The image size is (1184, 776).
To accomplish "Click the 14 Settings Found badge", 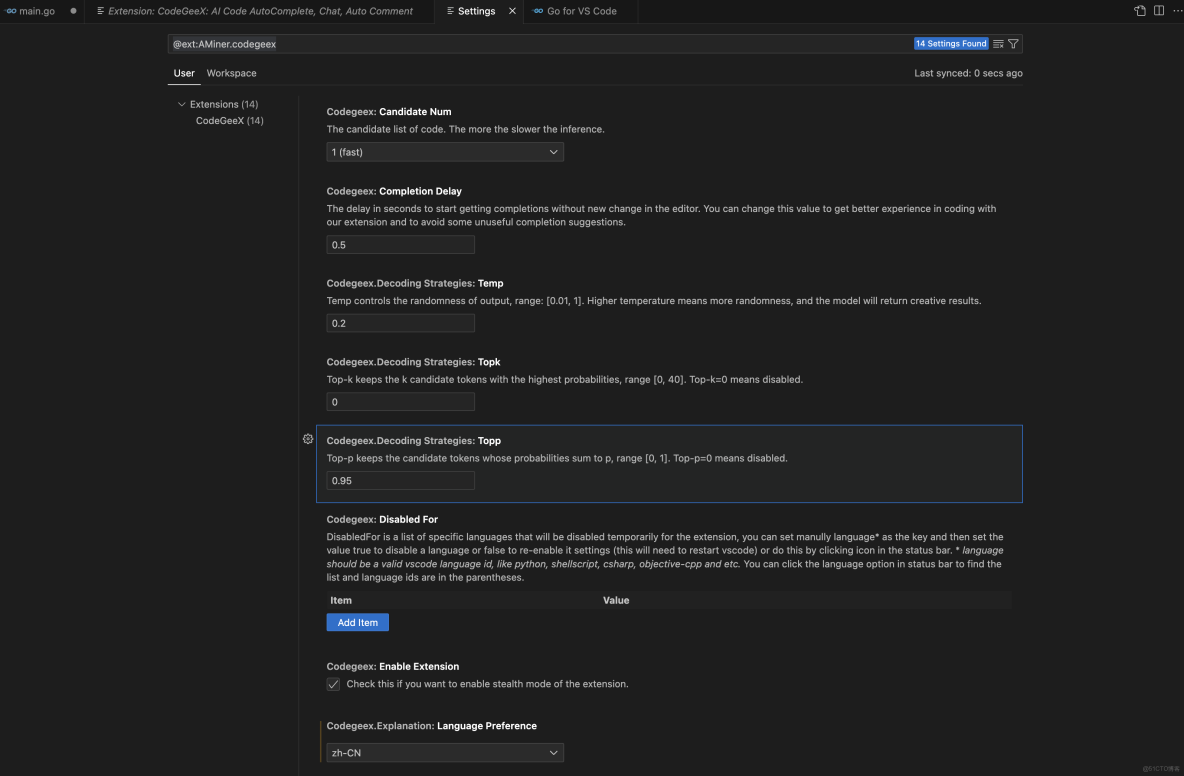I will [x=951, y=44].
